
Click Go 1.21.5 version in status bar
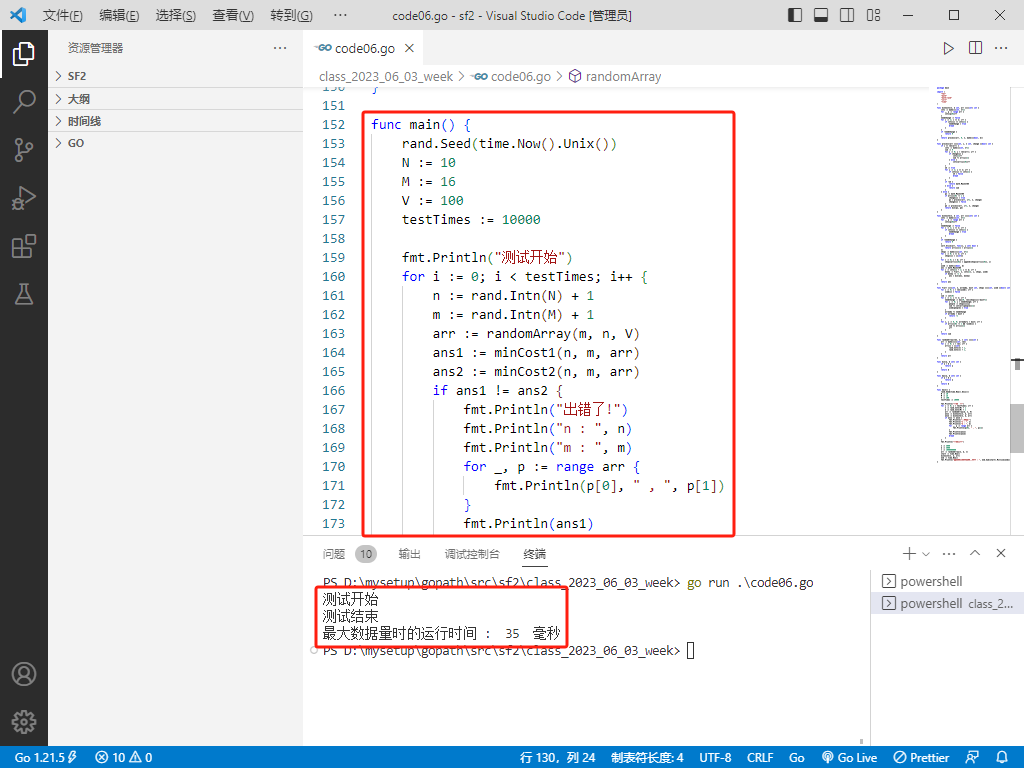point(45,757)
